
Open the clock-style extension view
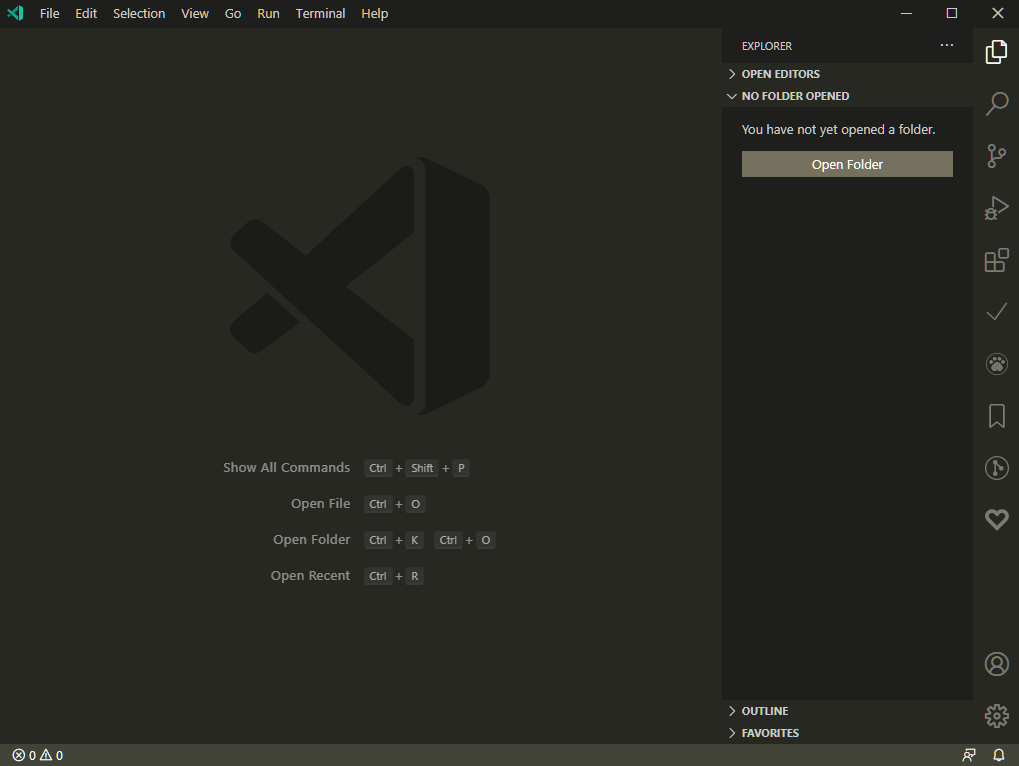(995, 467)
